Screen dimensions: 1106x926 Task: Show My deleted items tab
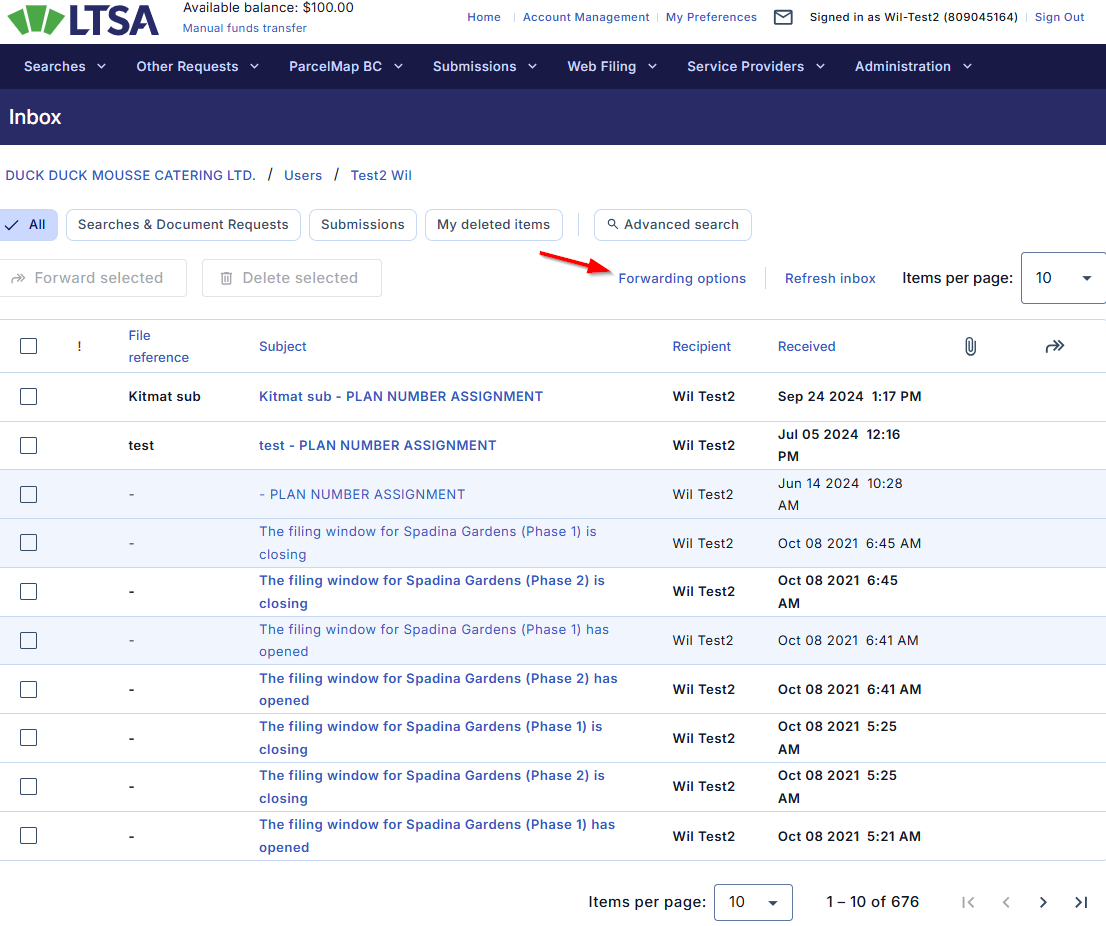pyautogui.click(x=493, y=225)
